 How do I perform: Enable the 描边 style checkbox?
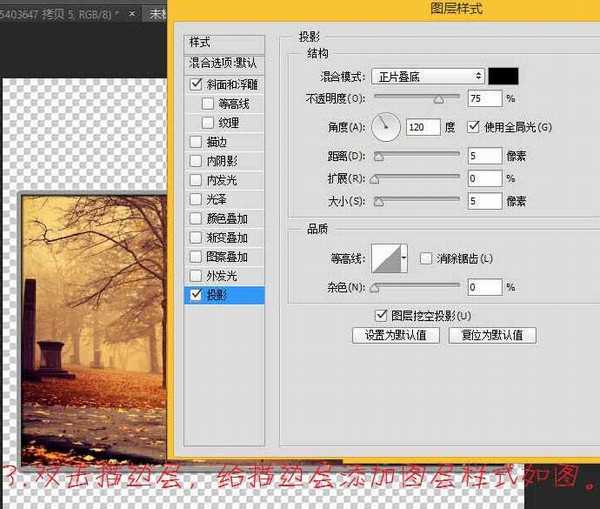point(195,142)
